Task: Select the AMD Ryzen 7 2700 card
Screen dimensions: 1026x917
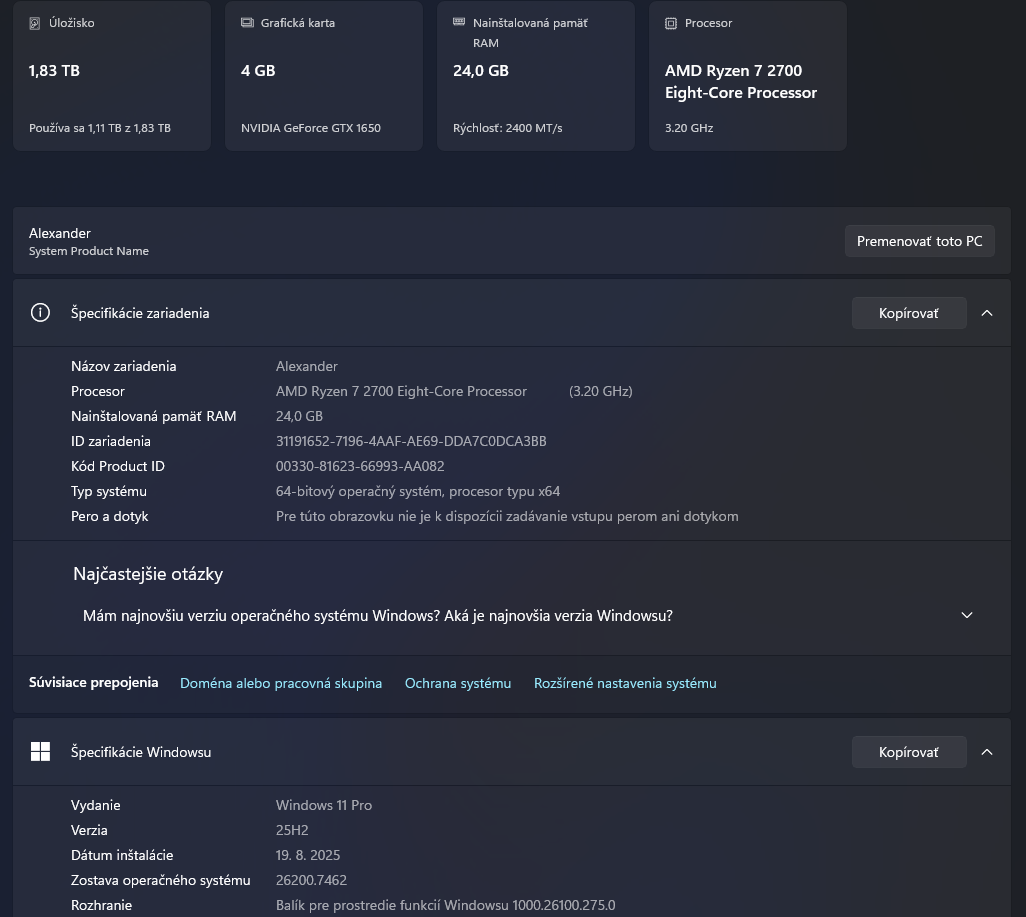Action: click(747, 75)
